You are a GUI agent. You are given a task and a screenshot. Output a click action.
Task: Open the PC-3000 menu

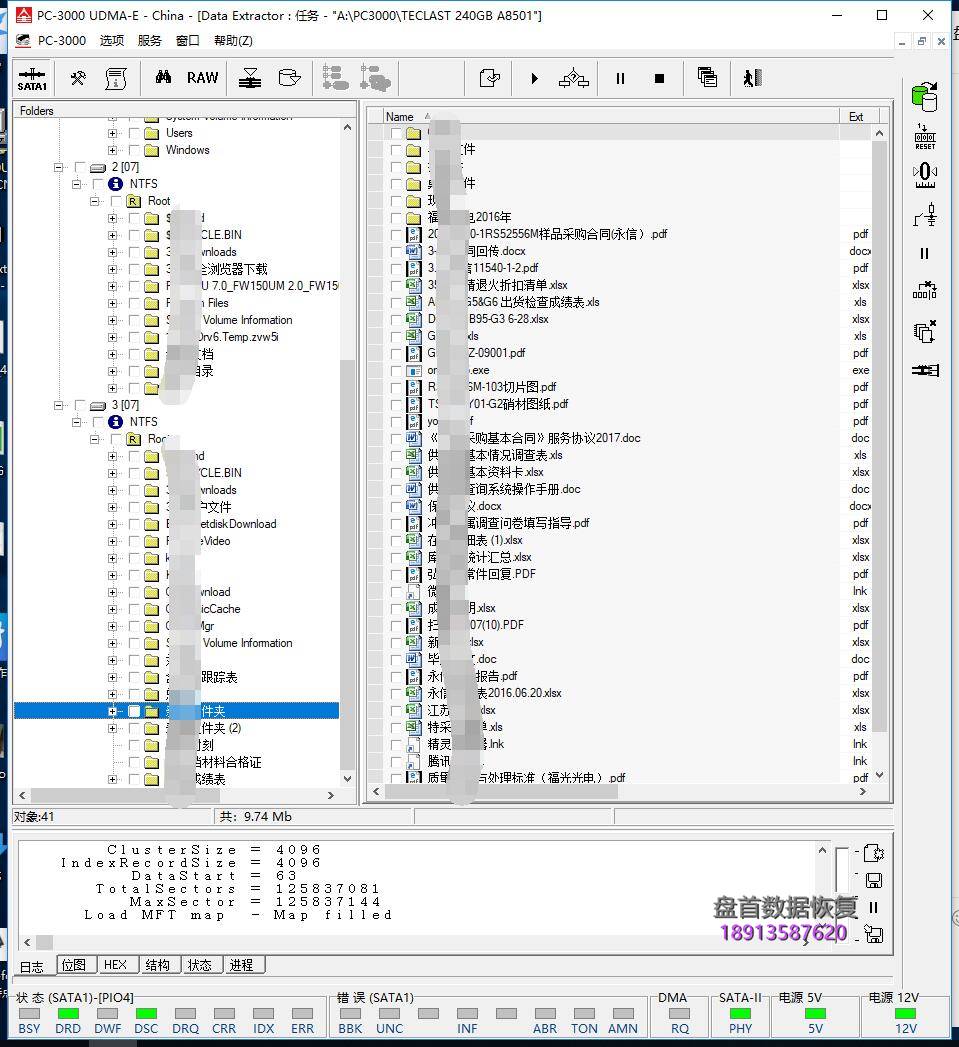(x=61, y=41)
